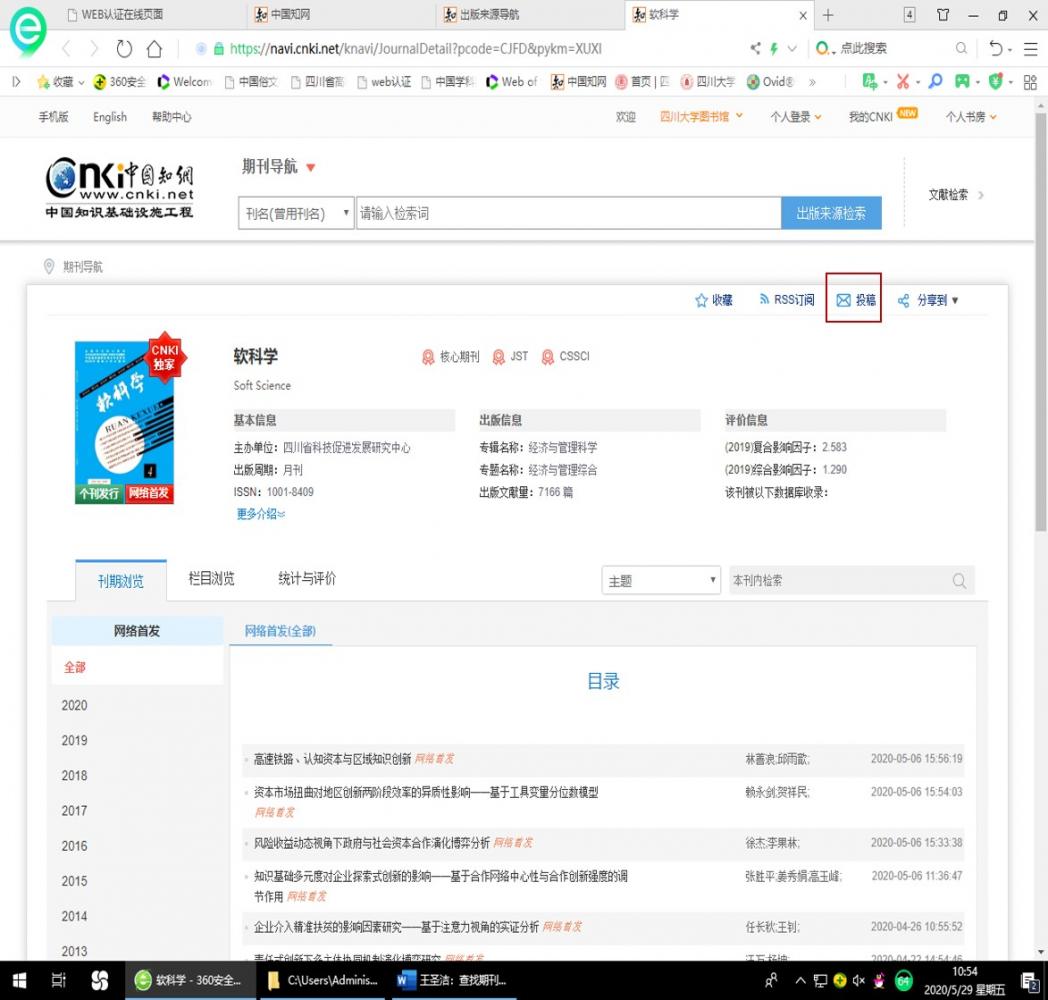This screenshot has width=1048, height=1000.
Task: Click the share icon in the address bar
Action: [x=755, y=48]
